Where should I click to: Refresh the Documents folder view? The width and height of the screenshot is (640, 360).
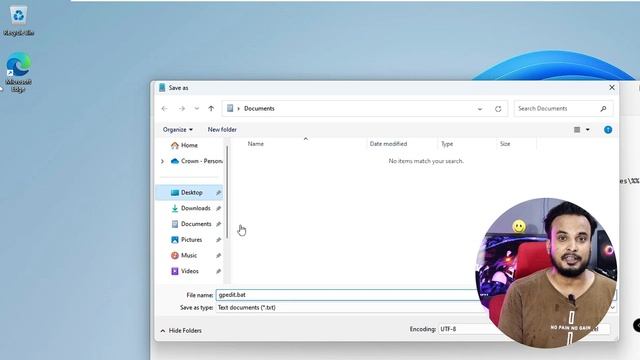[498, 109]
